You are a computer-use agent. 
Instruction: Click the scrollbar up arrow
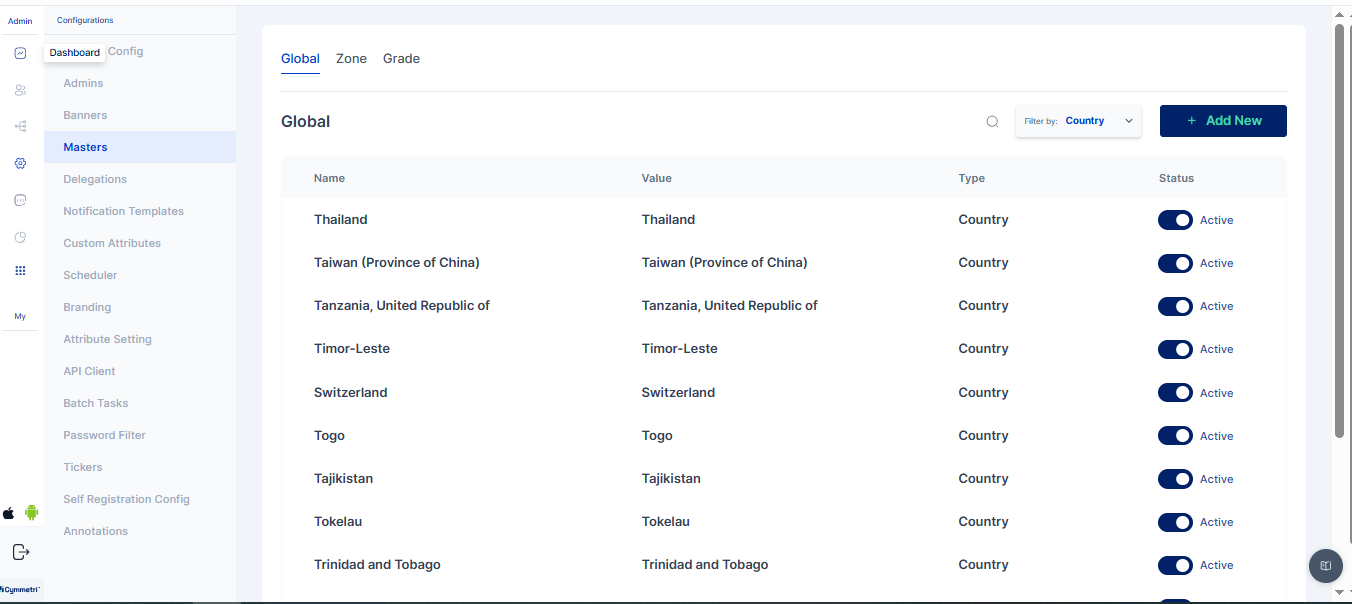[x=1340, y=13]
